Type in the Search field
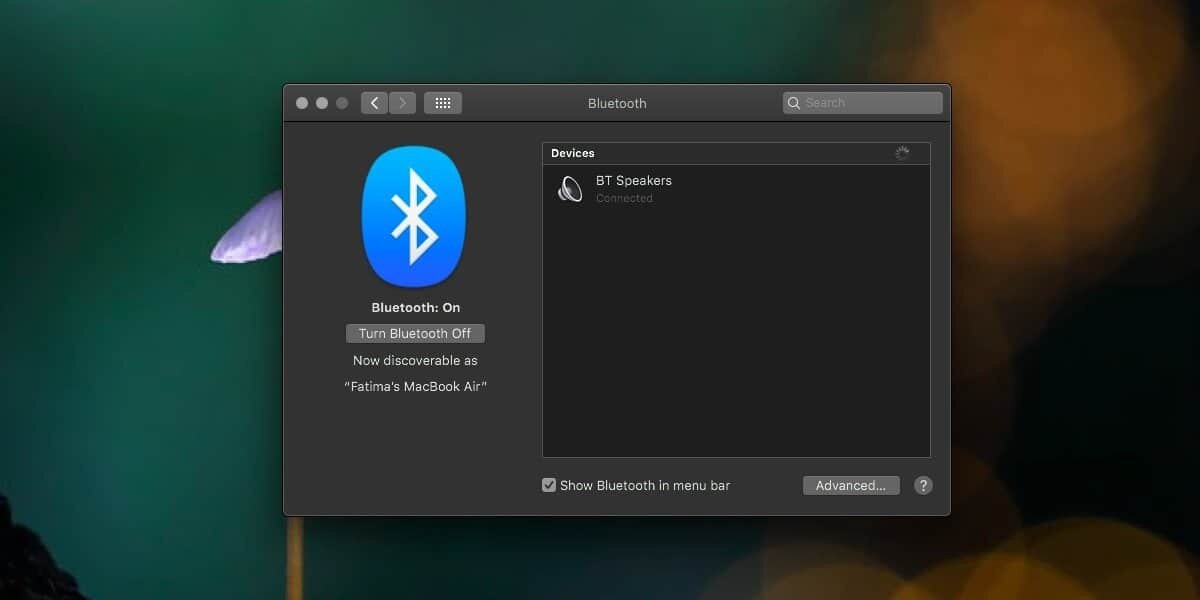Image resolution: width=1200 pixels, height=600 pixels. coord(870,103)
